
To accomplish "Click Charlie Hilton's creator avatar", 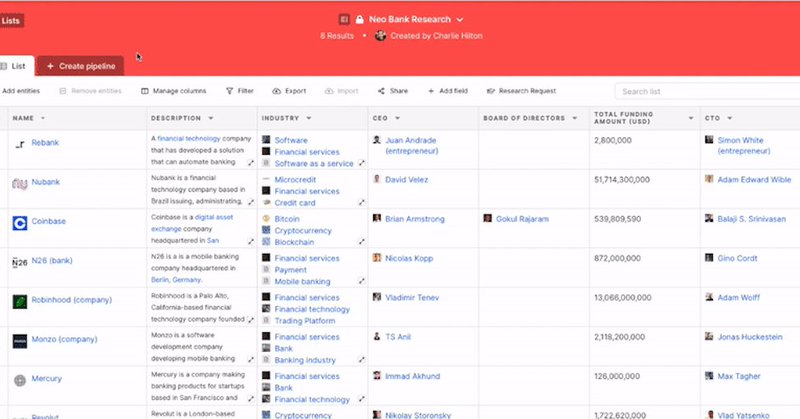I will point(381,36).
